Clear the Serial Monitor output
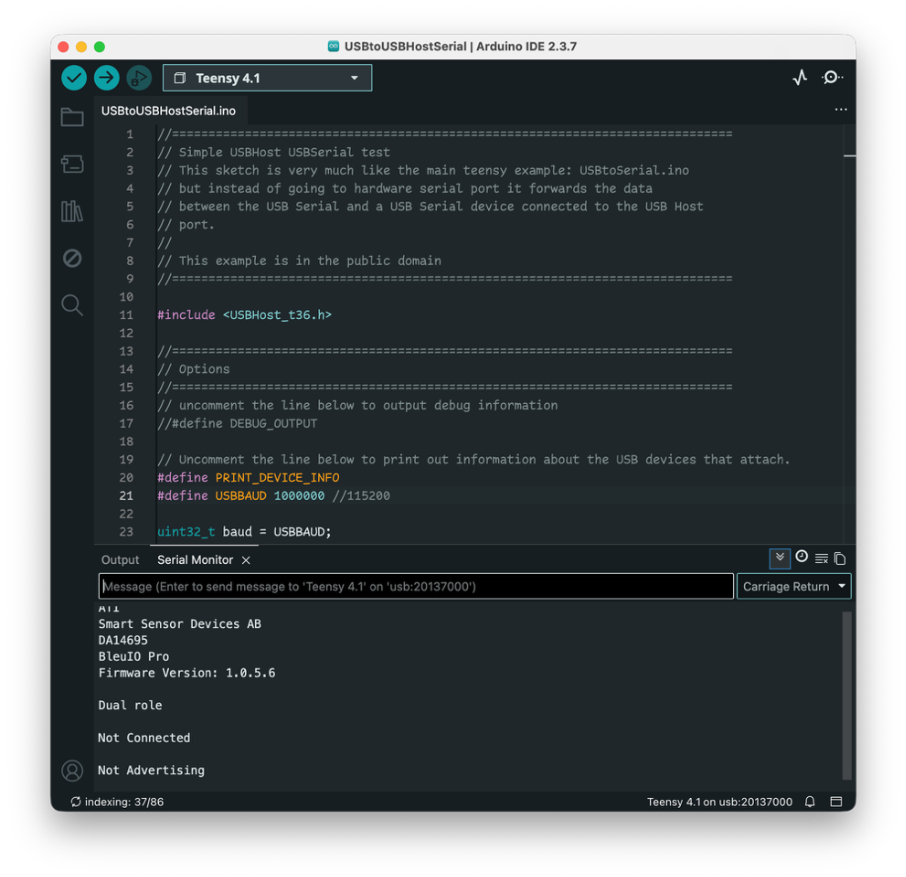This screenshot has height=877, width=906. 821,559
